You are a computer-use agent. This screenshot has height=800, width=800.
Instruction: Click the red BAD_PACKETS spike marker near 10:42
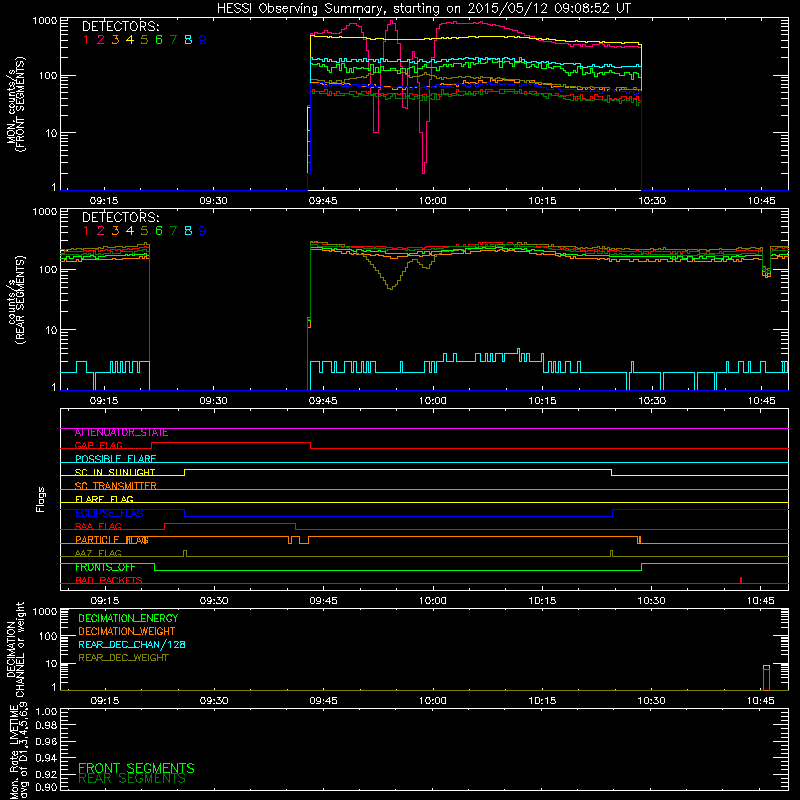click(x=741, y=580)
